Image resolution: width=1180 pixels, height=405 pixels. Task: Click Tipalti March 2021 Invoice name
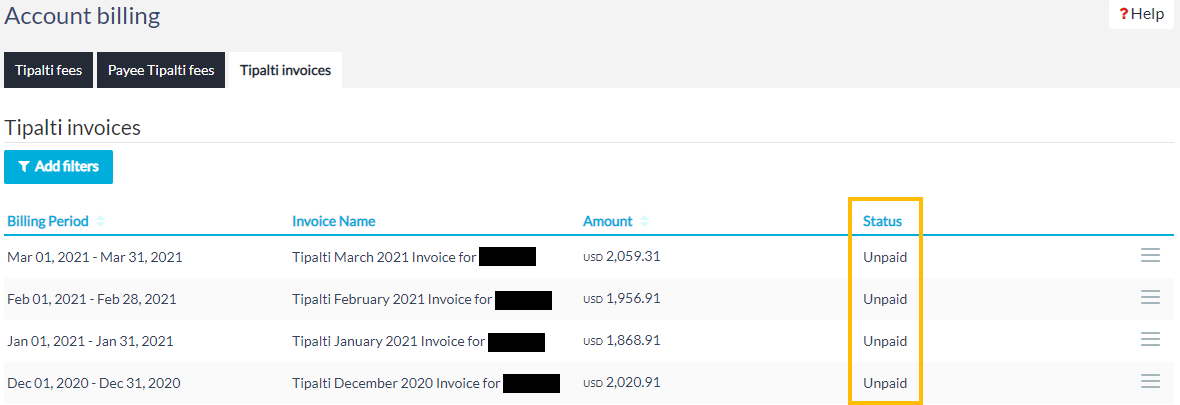tap(384, 257)
